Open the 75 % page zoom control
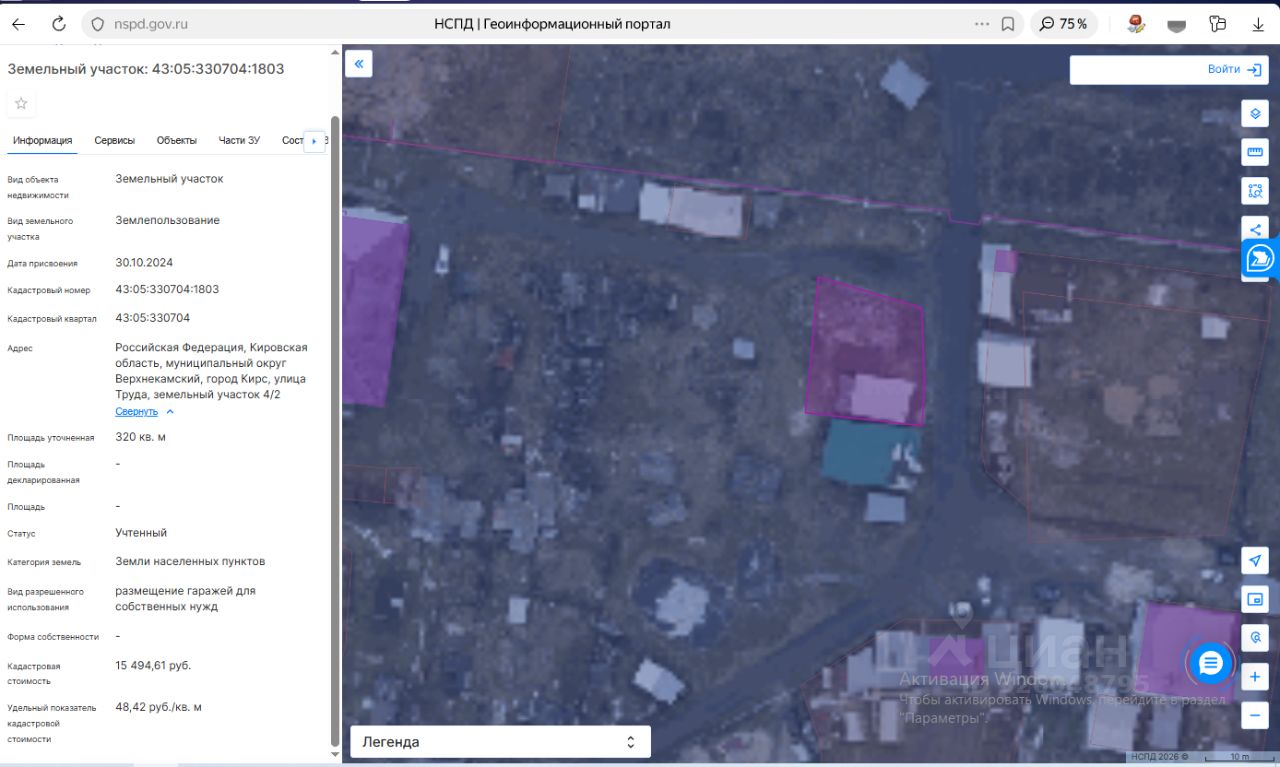This screenshot has width=1280, height=767. (1064, 24)
